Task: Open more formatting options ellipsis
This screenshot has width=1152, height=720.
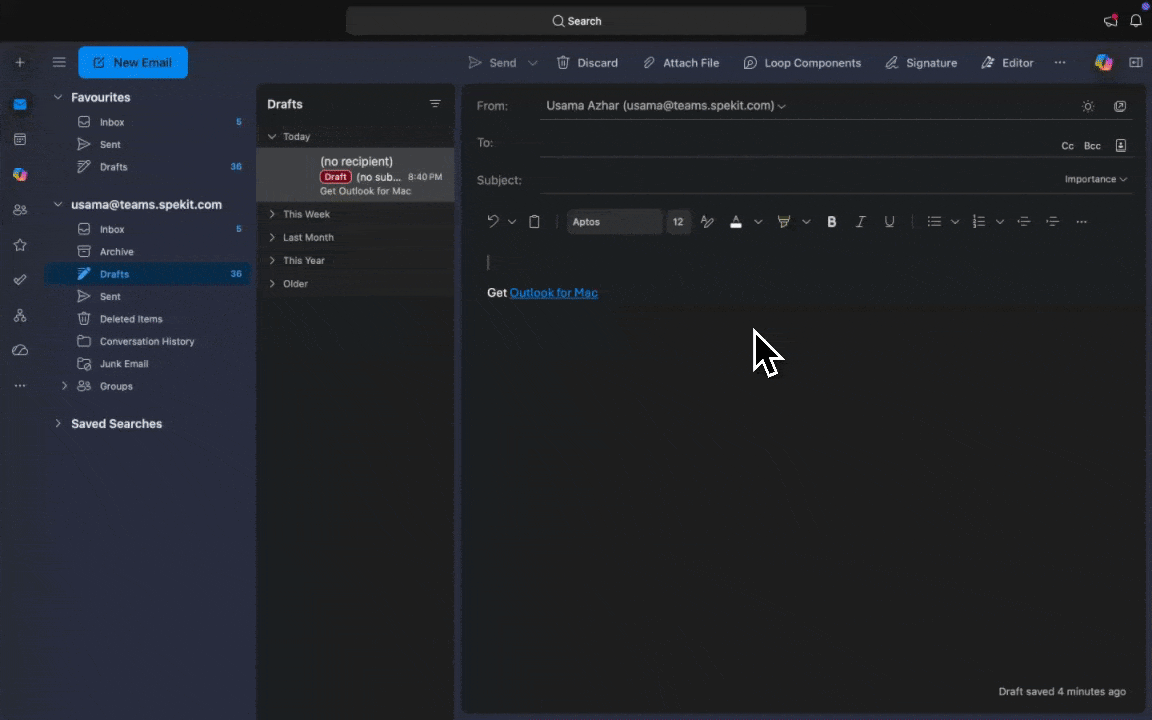Action: pos(1081,221)
